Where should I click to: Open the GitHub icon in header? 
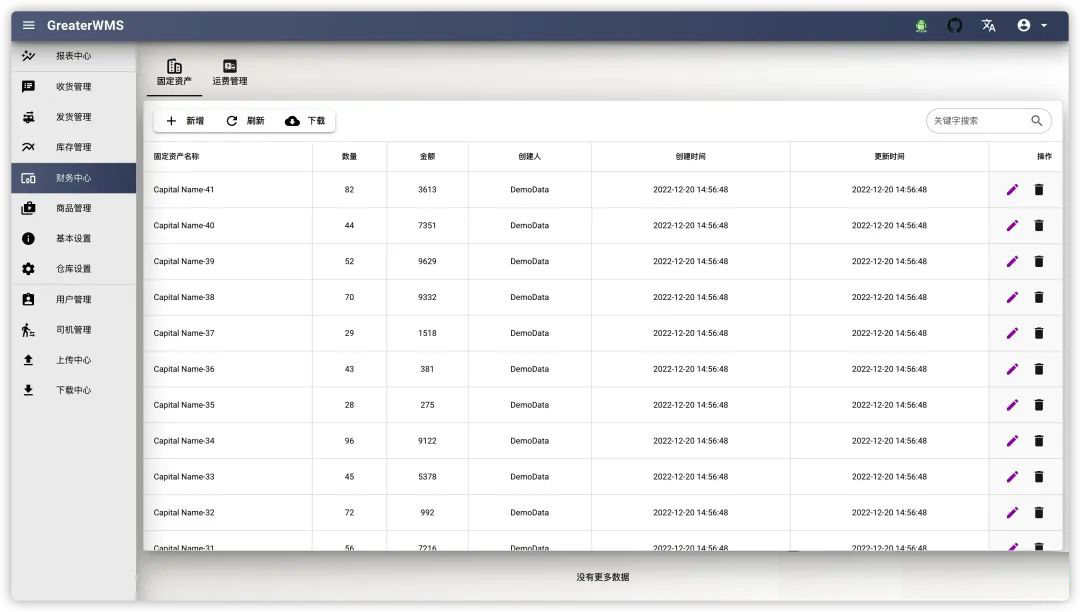[x=955, y=25]
